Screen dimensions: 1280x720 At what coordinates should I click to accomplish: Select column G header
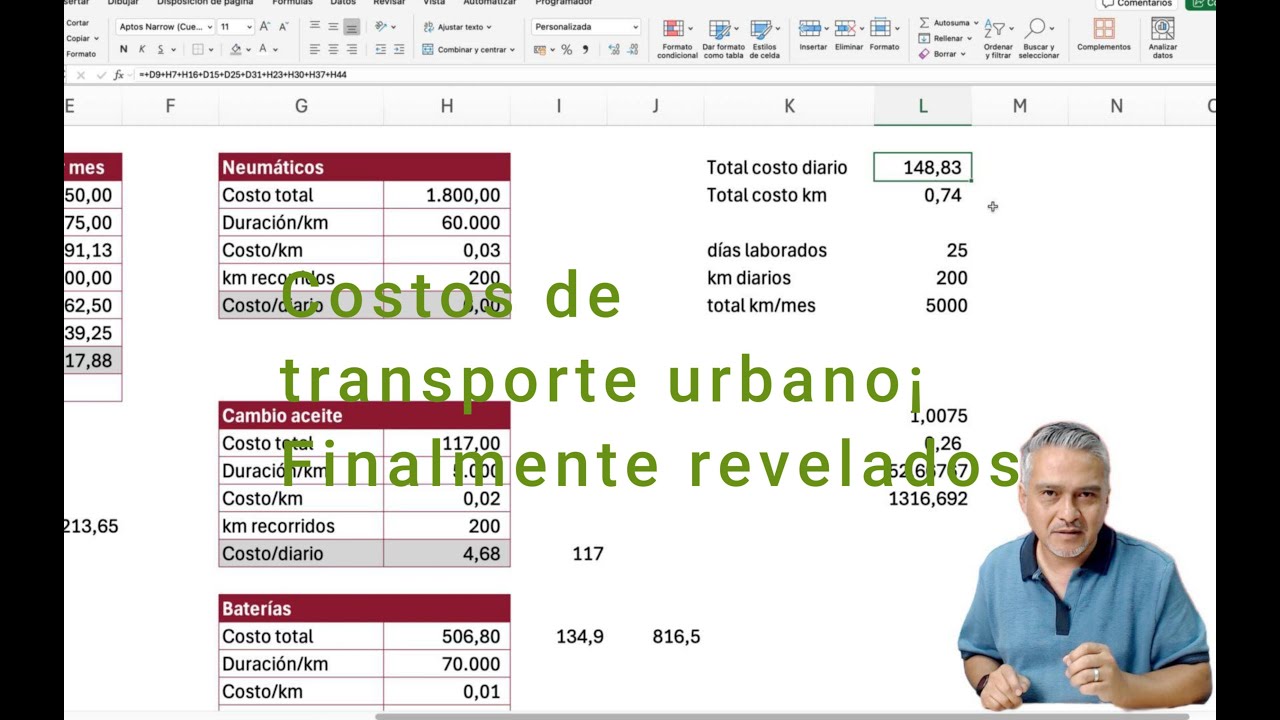tap(301, 106)
